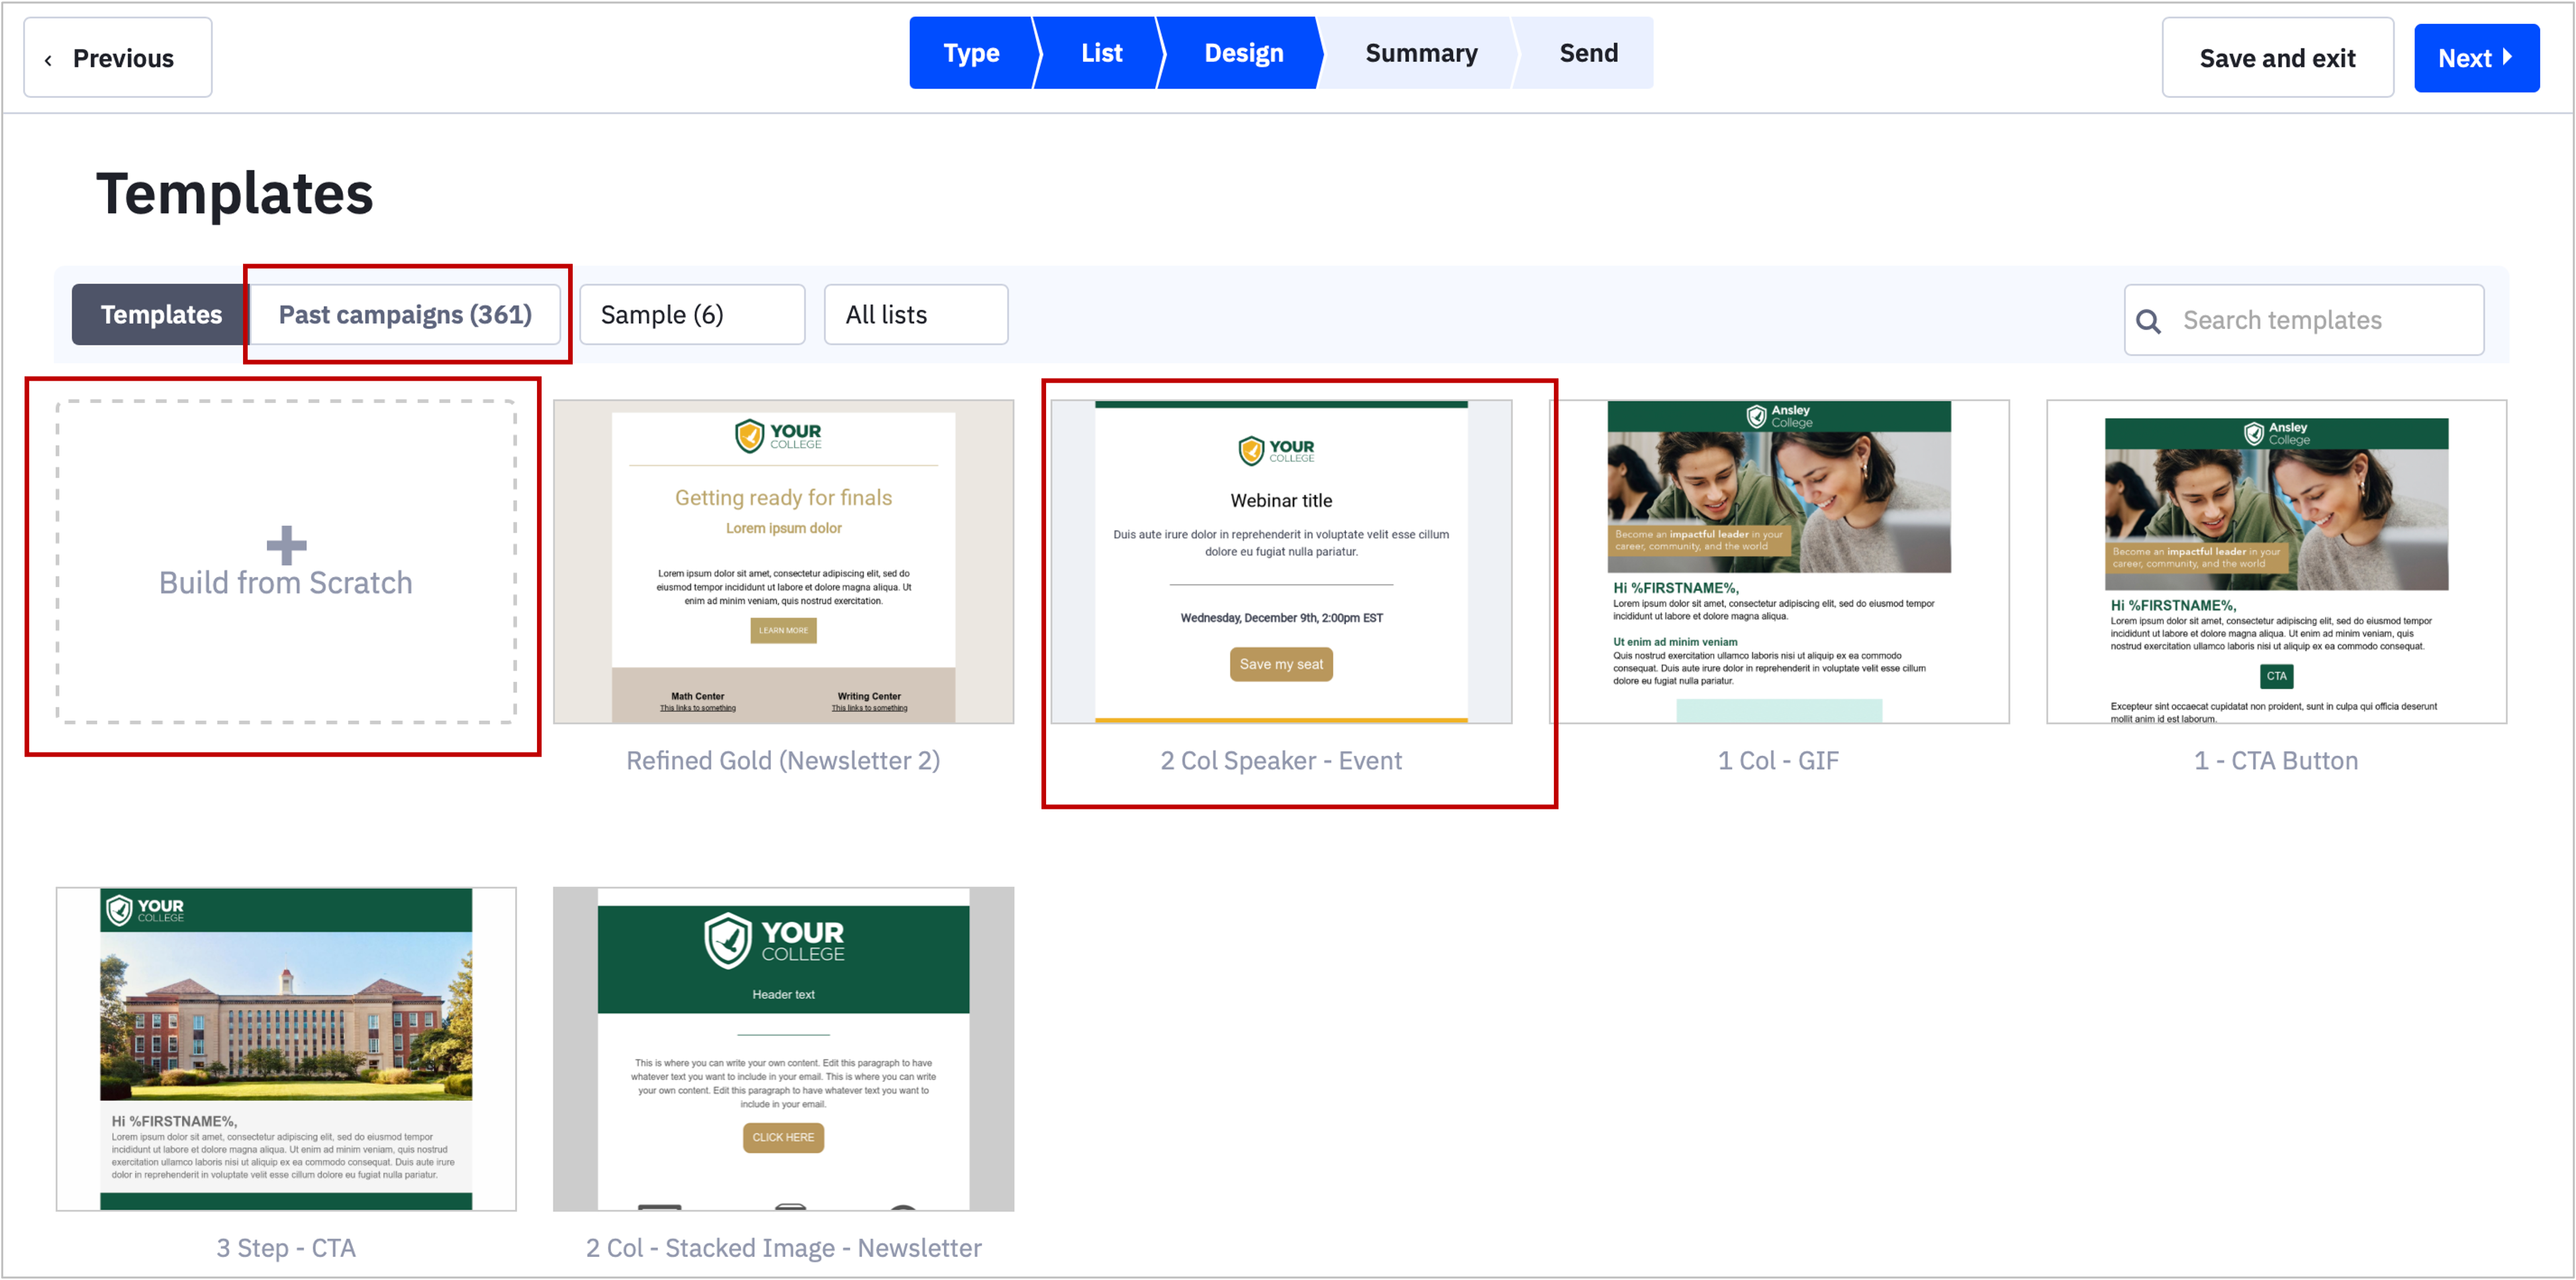Click "2 Col - Stacked Image - Newsletter" label
This screenshot has width=2576, height=1280.
coord(783,1248)
